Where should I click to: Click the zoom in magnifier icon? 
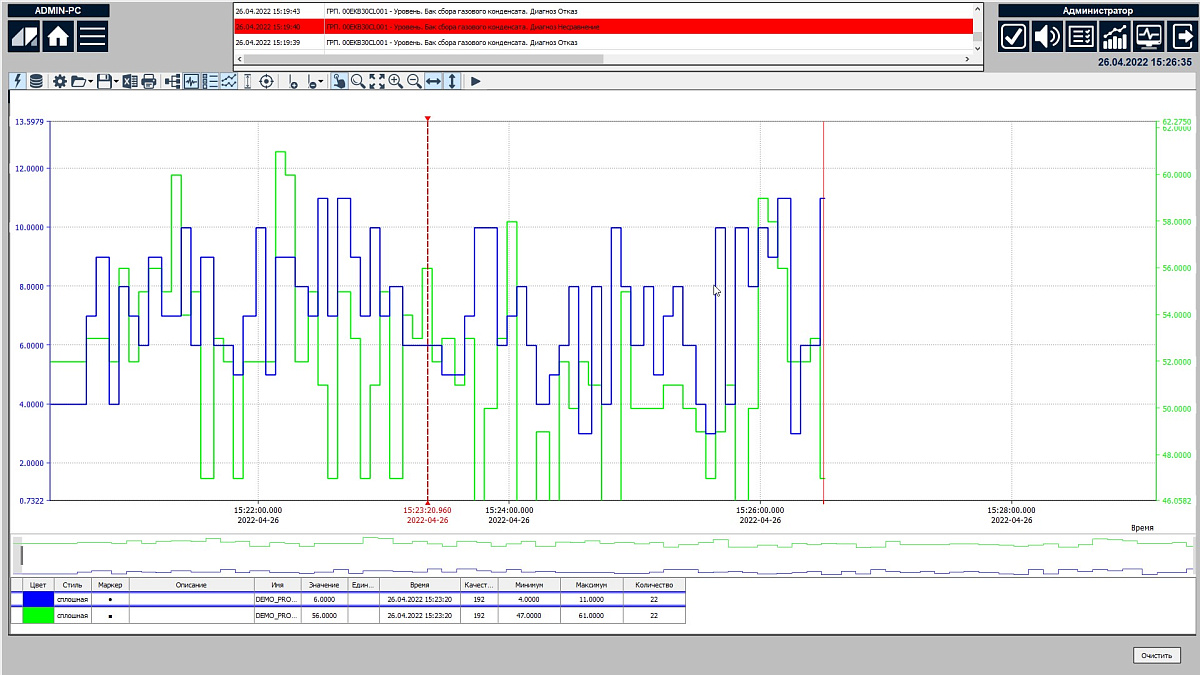click(x=396, y=81)
